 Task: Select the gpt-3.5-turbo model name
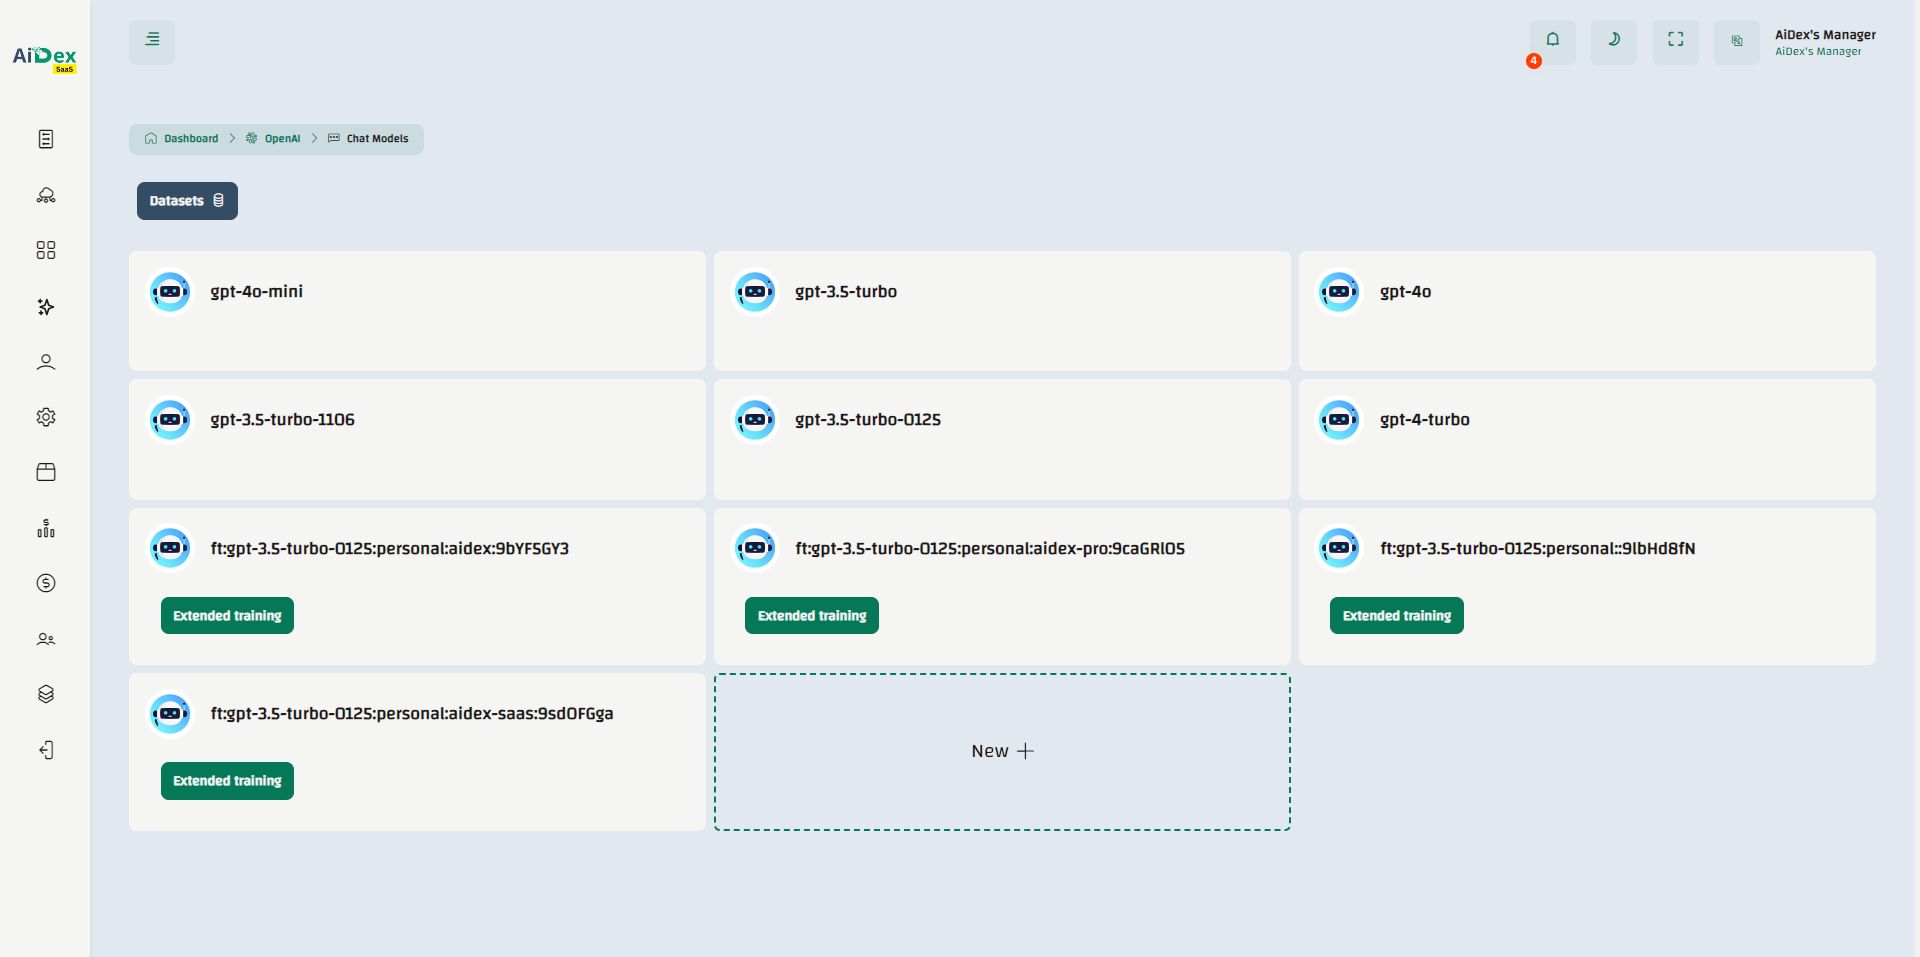(846, 292)
